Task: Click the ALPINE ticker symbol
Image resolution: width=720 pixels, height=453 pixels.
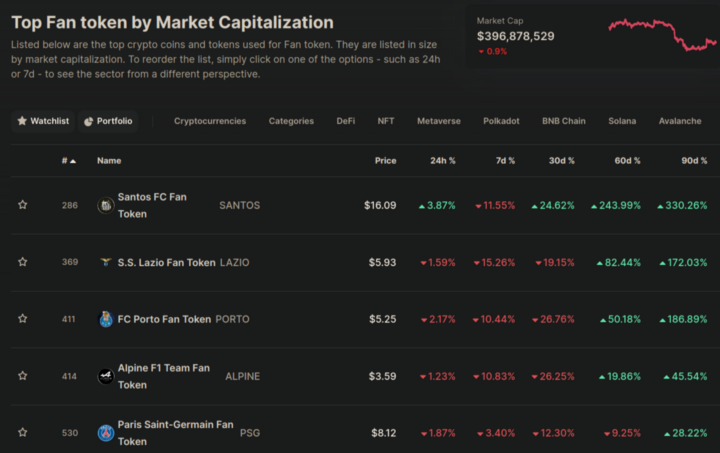Action: [242, 376]
